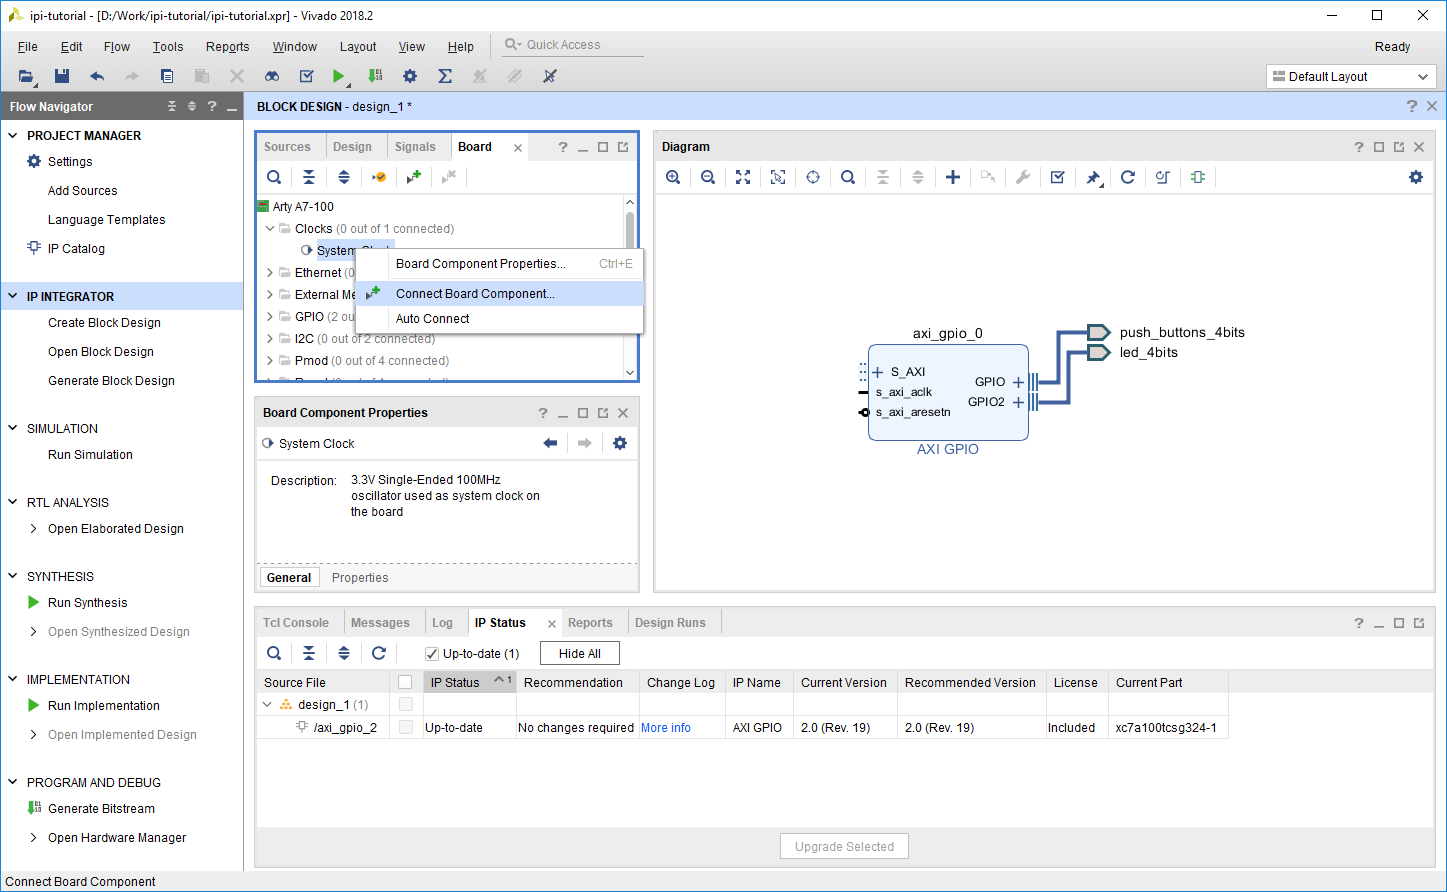Collapse design_1 row in IP Status table
This screenshot has height=892, width=1447.
[268, 705]
